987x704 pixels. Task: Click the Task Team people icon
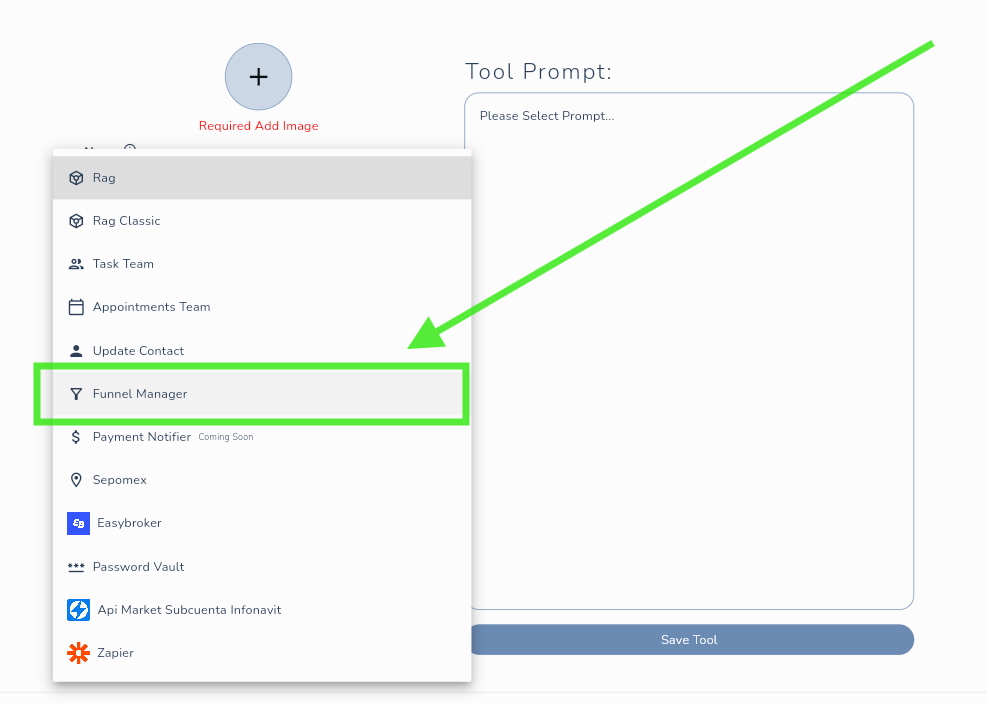76,264
